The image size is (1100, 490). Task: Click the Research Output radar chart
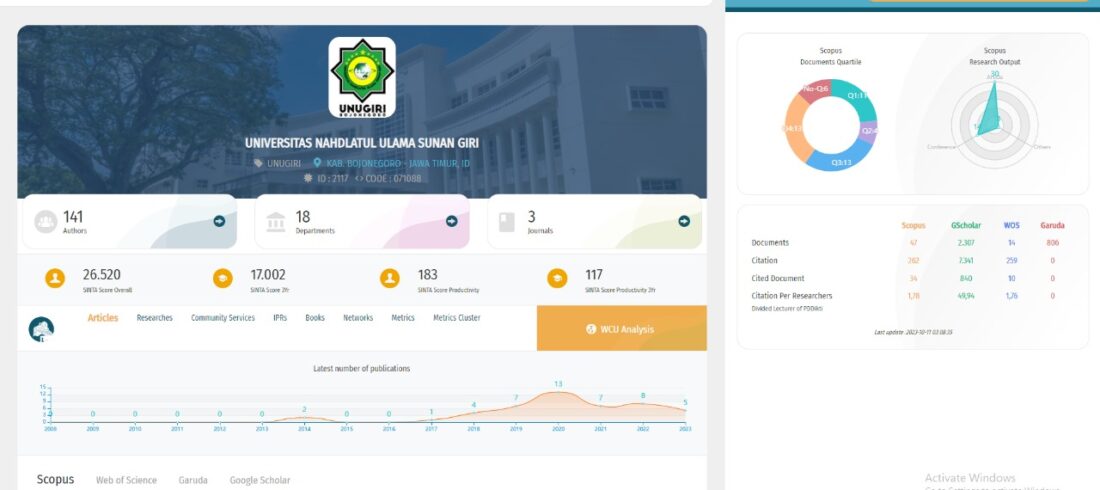[x=994, y=124]
